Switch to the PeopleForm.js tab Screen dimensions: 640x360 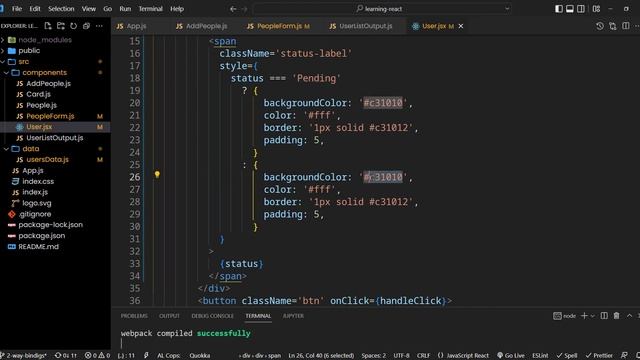(x=279, y=26)
